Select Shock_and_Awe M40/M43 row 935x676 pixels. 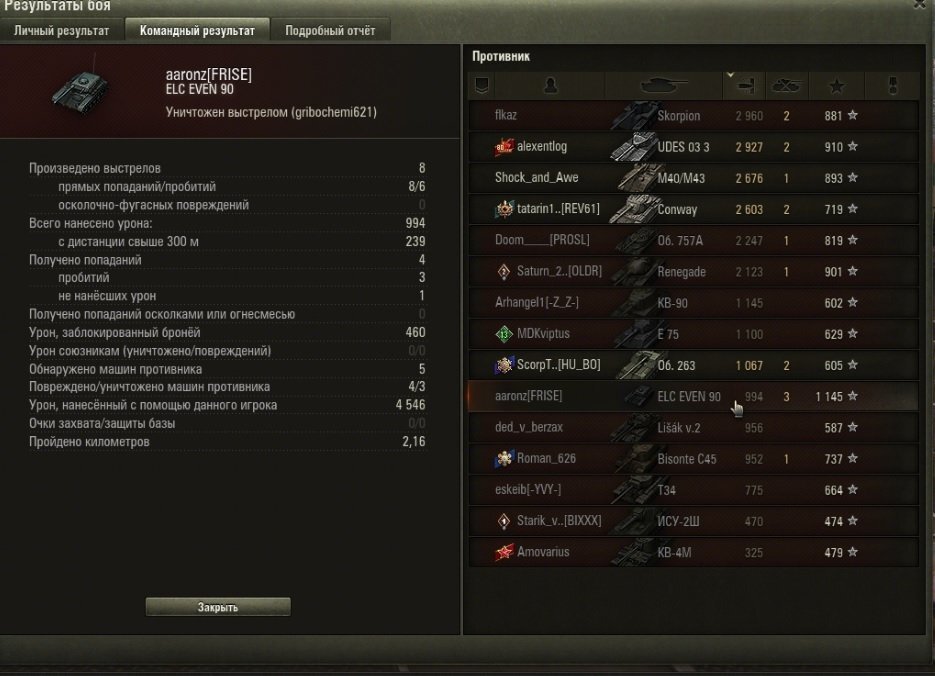click(693, 178)
